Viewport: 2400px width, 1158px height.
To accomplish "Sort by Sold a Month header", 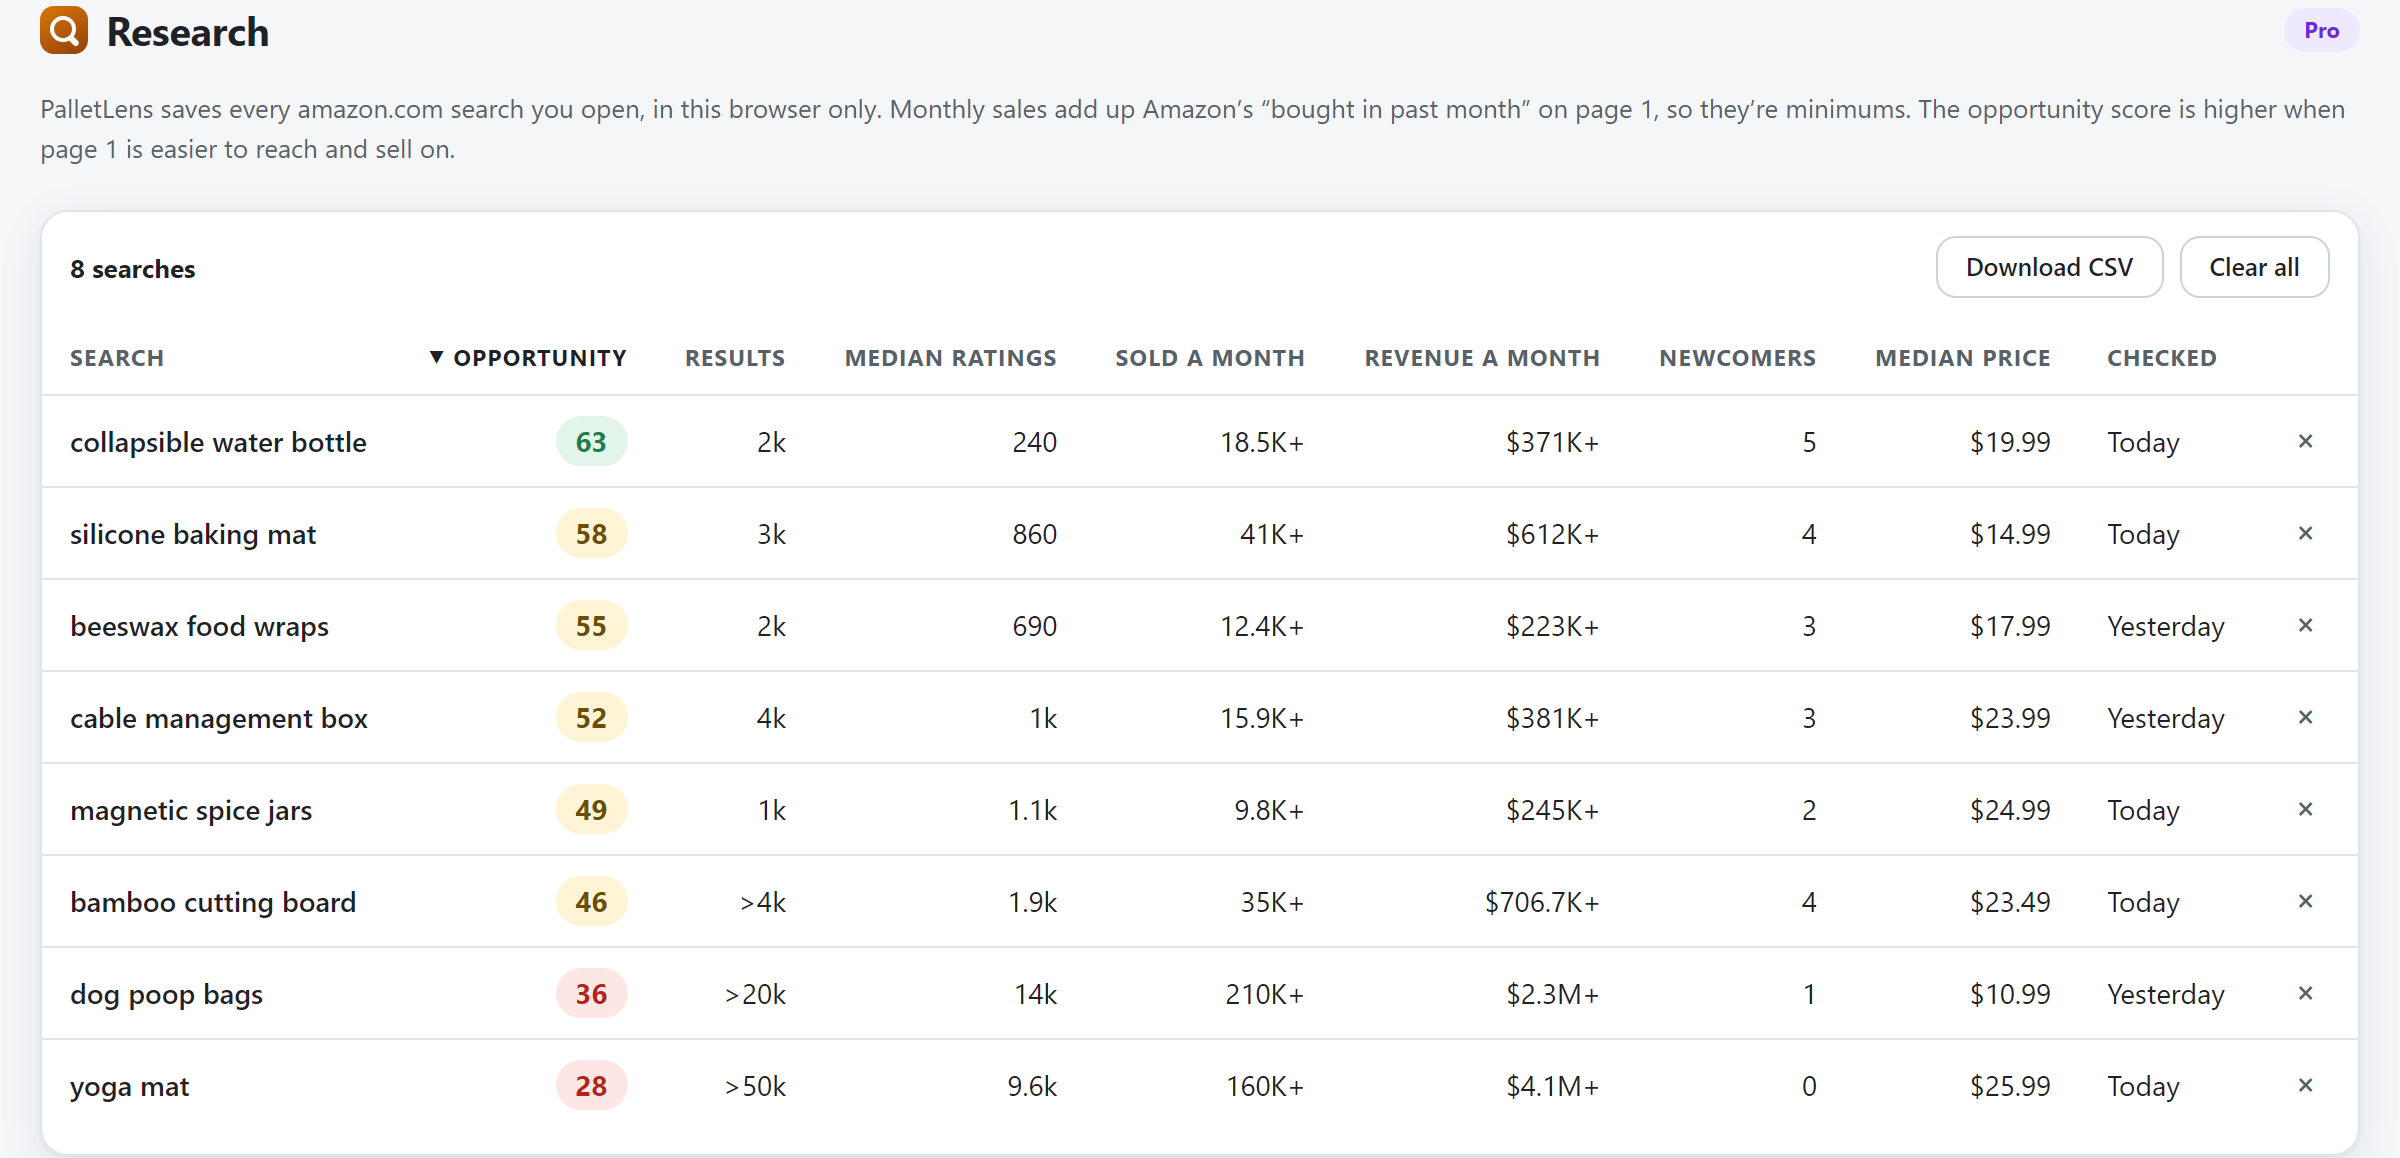I will [1210, 358].
